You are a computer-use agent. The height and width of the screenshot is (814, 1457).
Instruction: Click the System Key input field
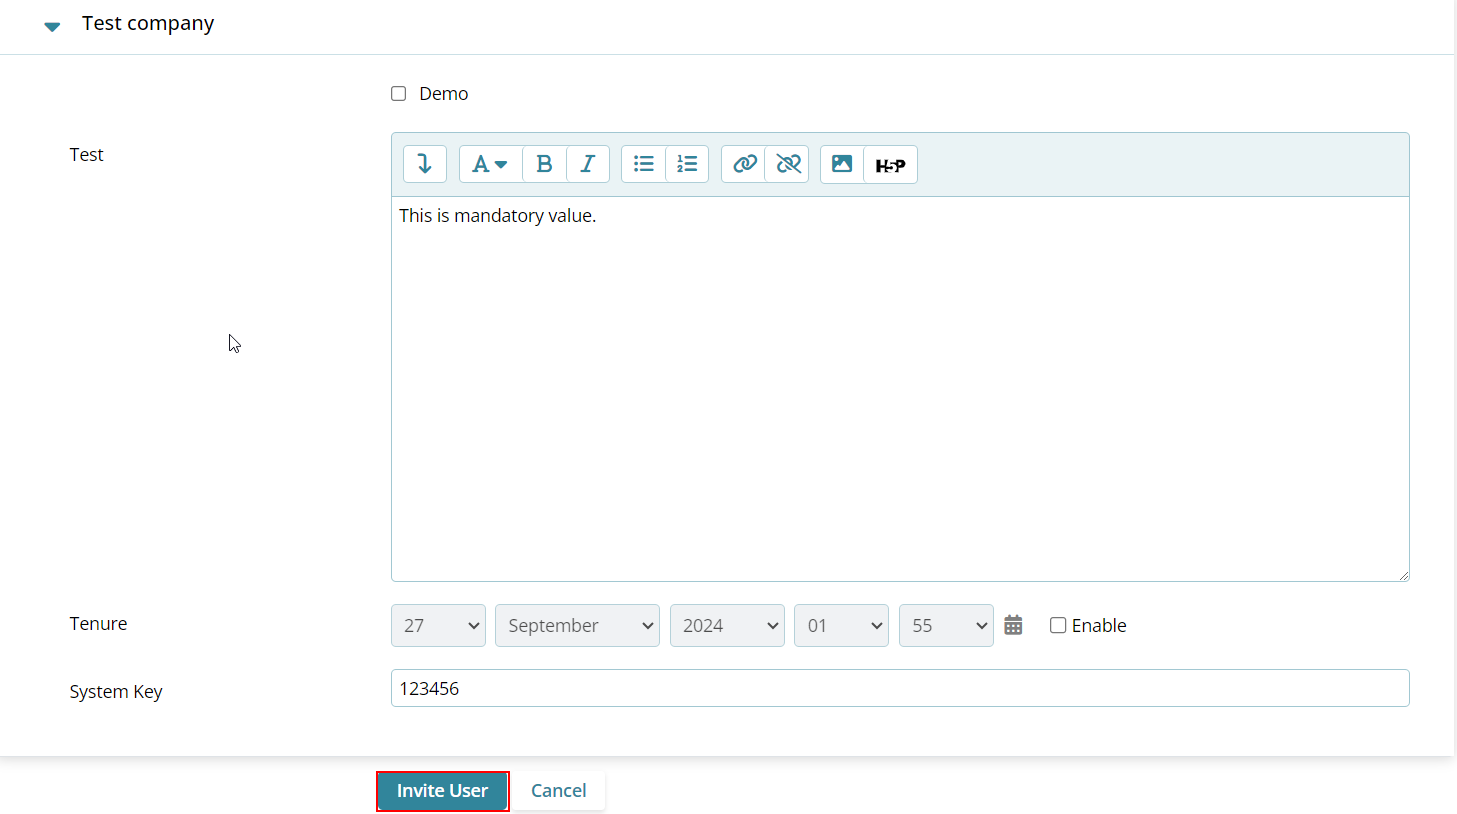(x=900, y=688)
